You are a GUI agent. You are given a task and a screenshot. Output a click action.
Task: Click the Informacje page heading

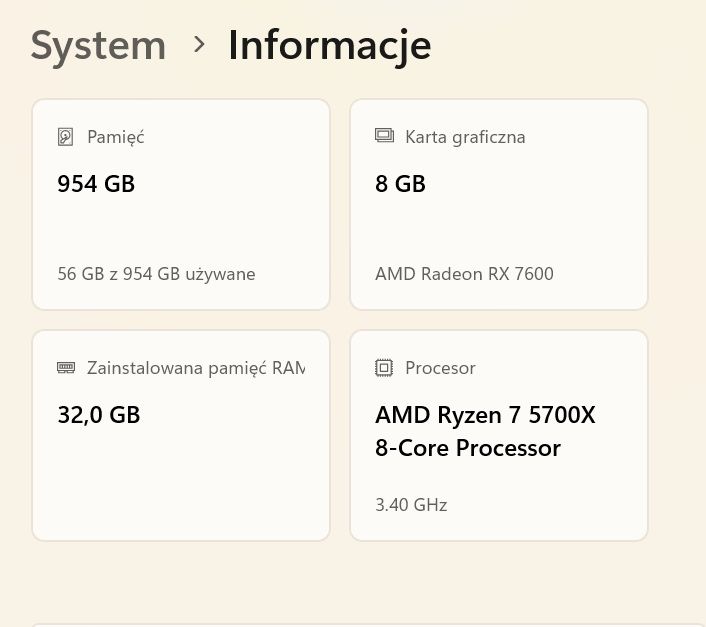(x=330, y=47)
